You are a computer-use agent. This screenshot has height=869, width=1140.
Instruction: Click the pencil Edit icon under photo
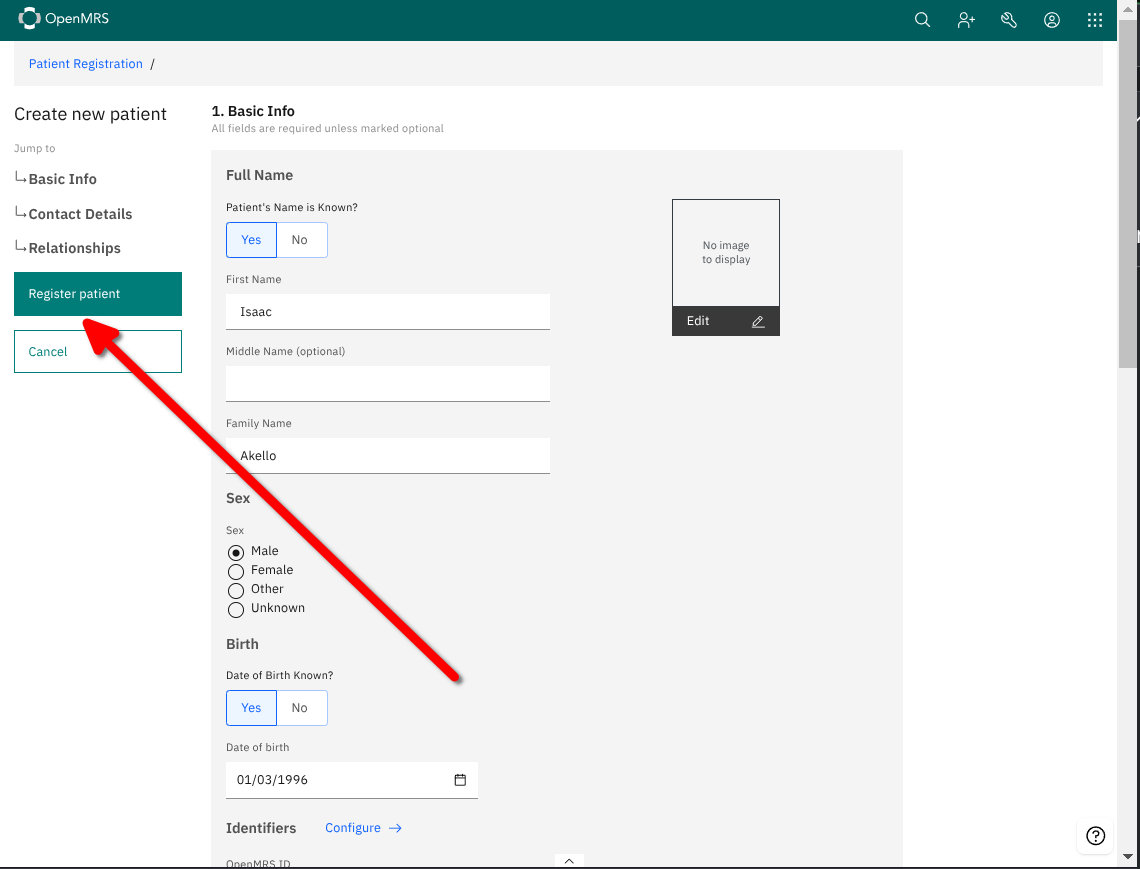tap(757, 321)
